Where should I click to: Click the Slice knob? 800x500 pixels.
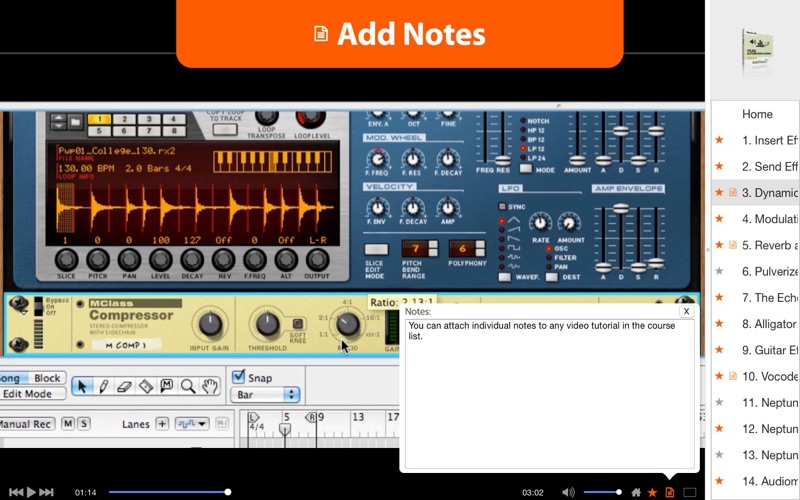pos(66,260)
